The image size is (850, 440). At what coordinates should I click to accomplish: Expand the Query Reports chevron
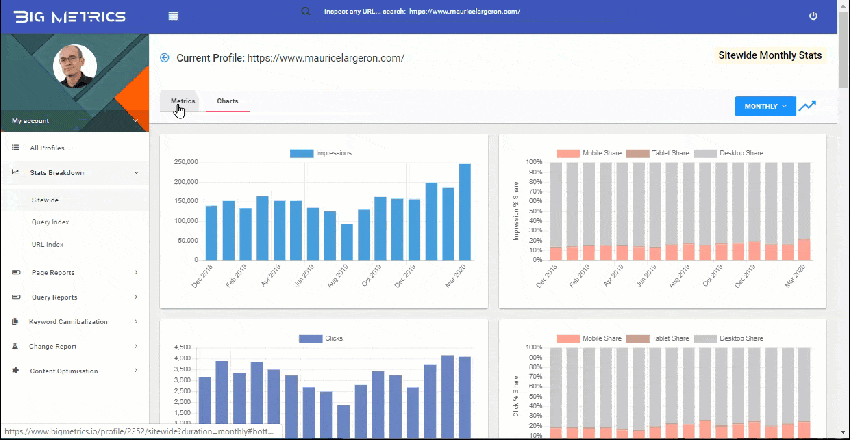click(x=136, y=297)
